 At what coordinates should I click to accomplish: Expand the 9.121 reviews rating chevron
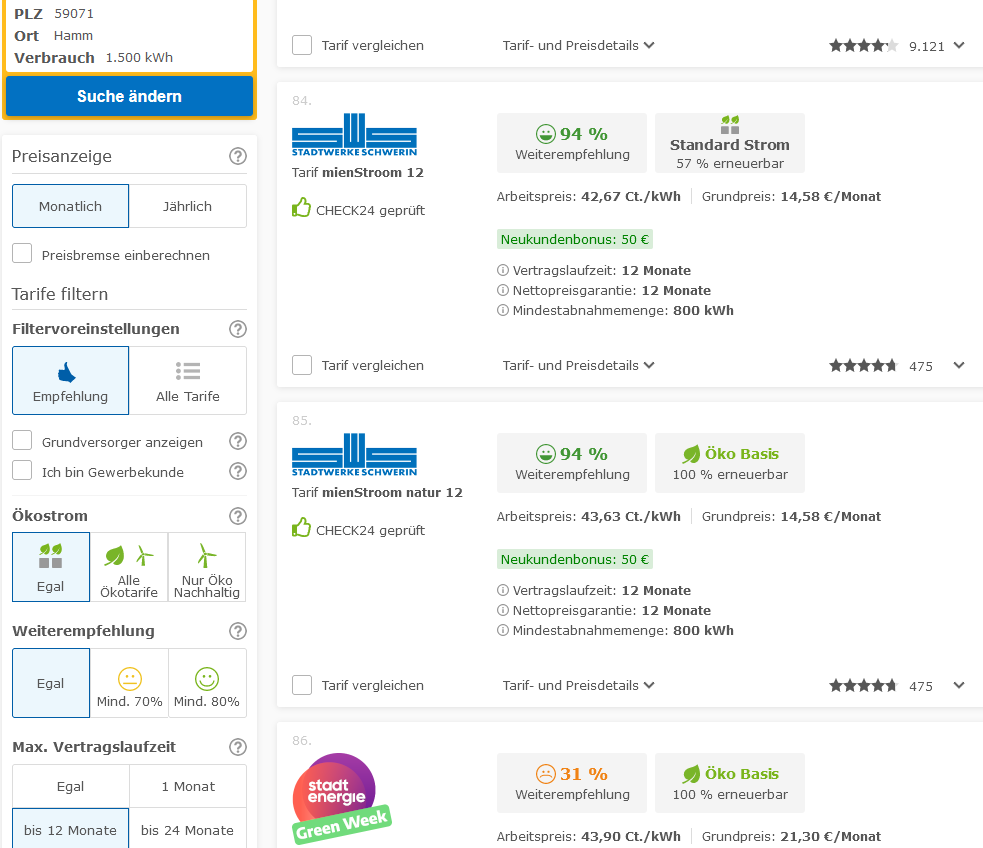[959, 45]
